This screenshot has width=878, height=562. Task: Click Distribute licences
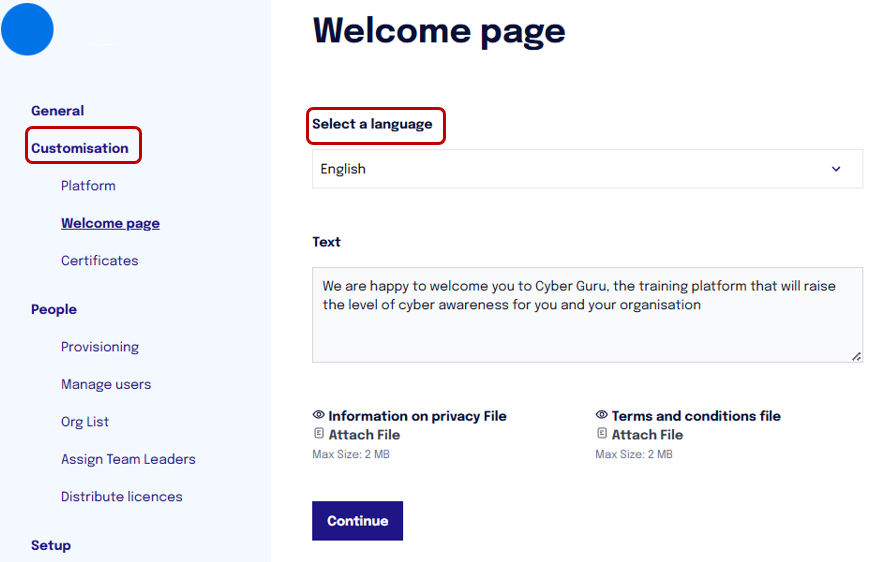(x=122, y=497)
